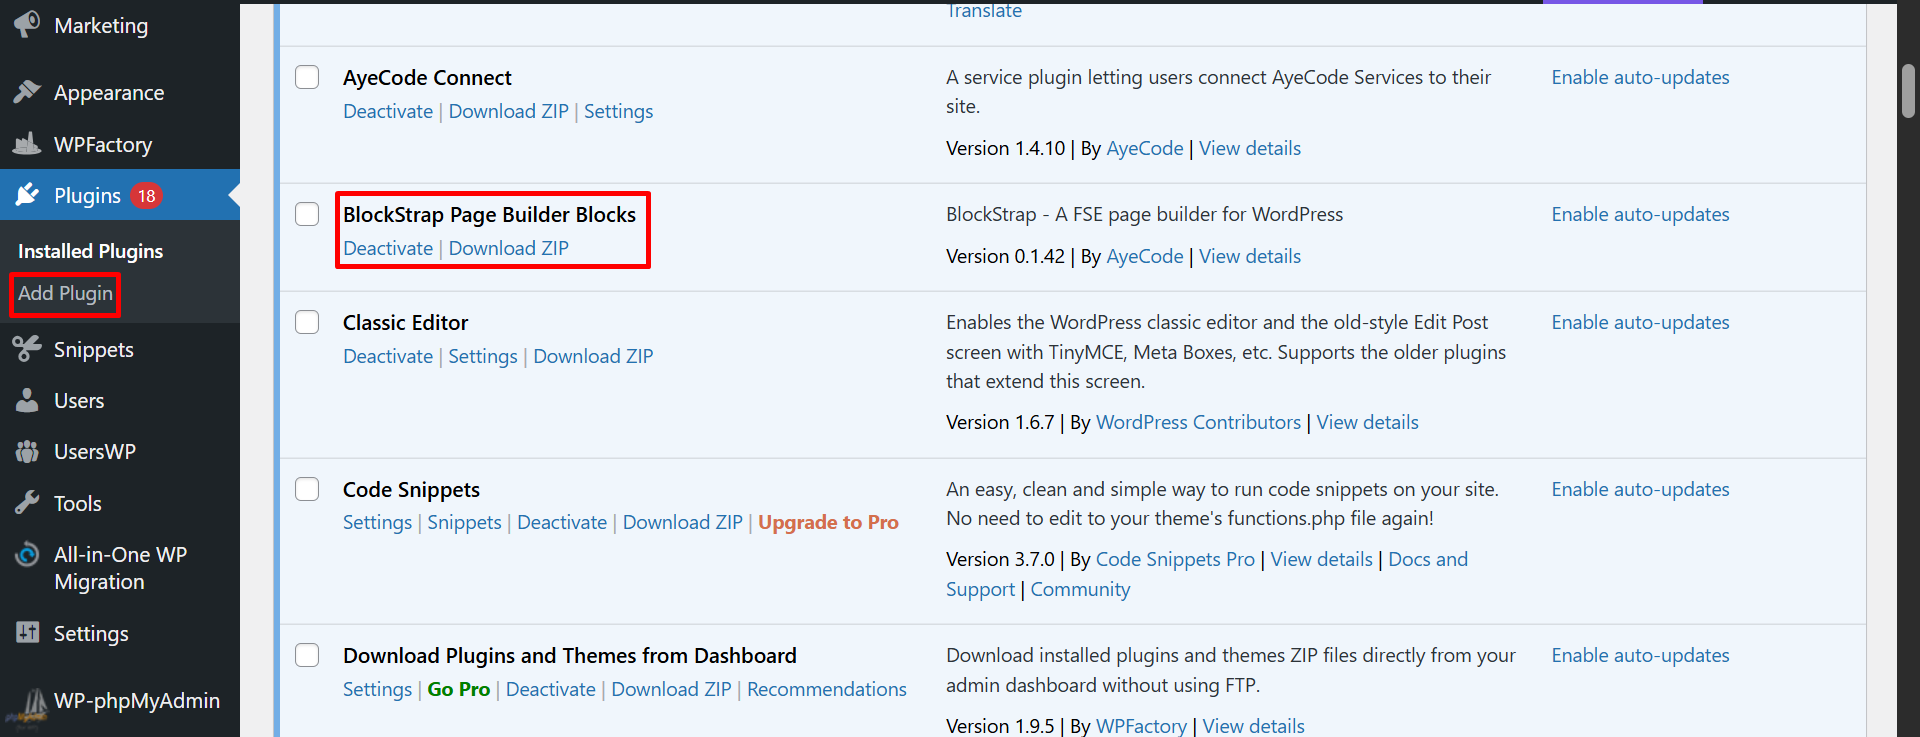The image size is (1920, 737).
Task: Click the Settings sliders icon
Action: point(27,633)
